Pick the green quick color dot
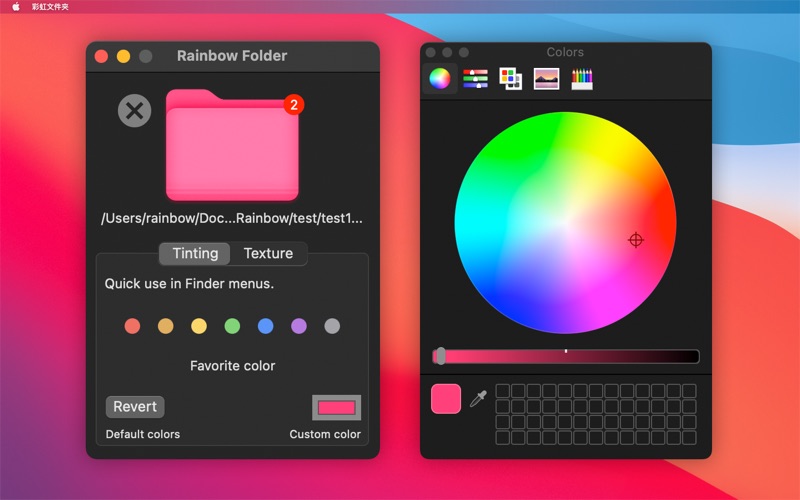Screen dimensions: 800x500 [x=232, y=326]
